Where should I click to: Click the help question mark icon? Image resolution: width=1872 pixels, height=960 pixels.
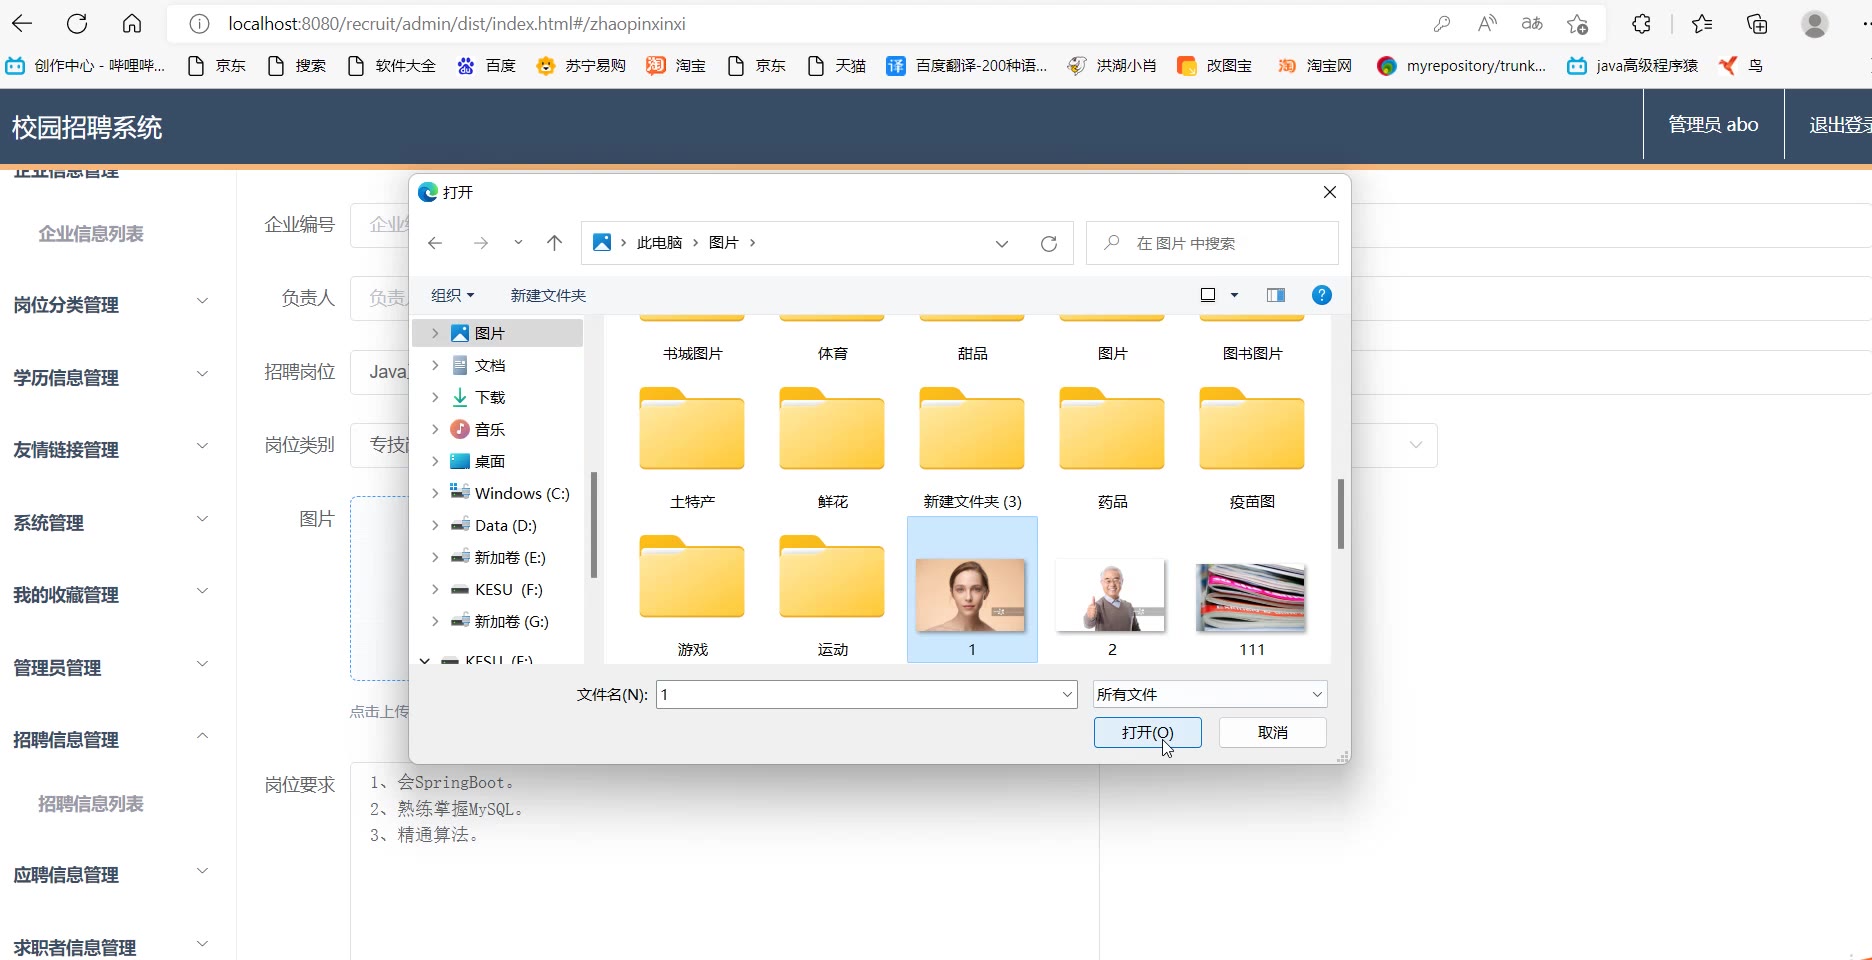1321,295
